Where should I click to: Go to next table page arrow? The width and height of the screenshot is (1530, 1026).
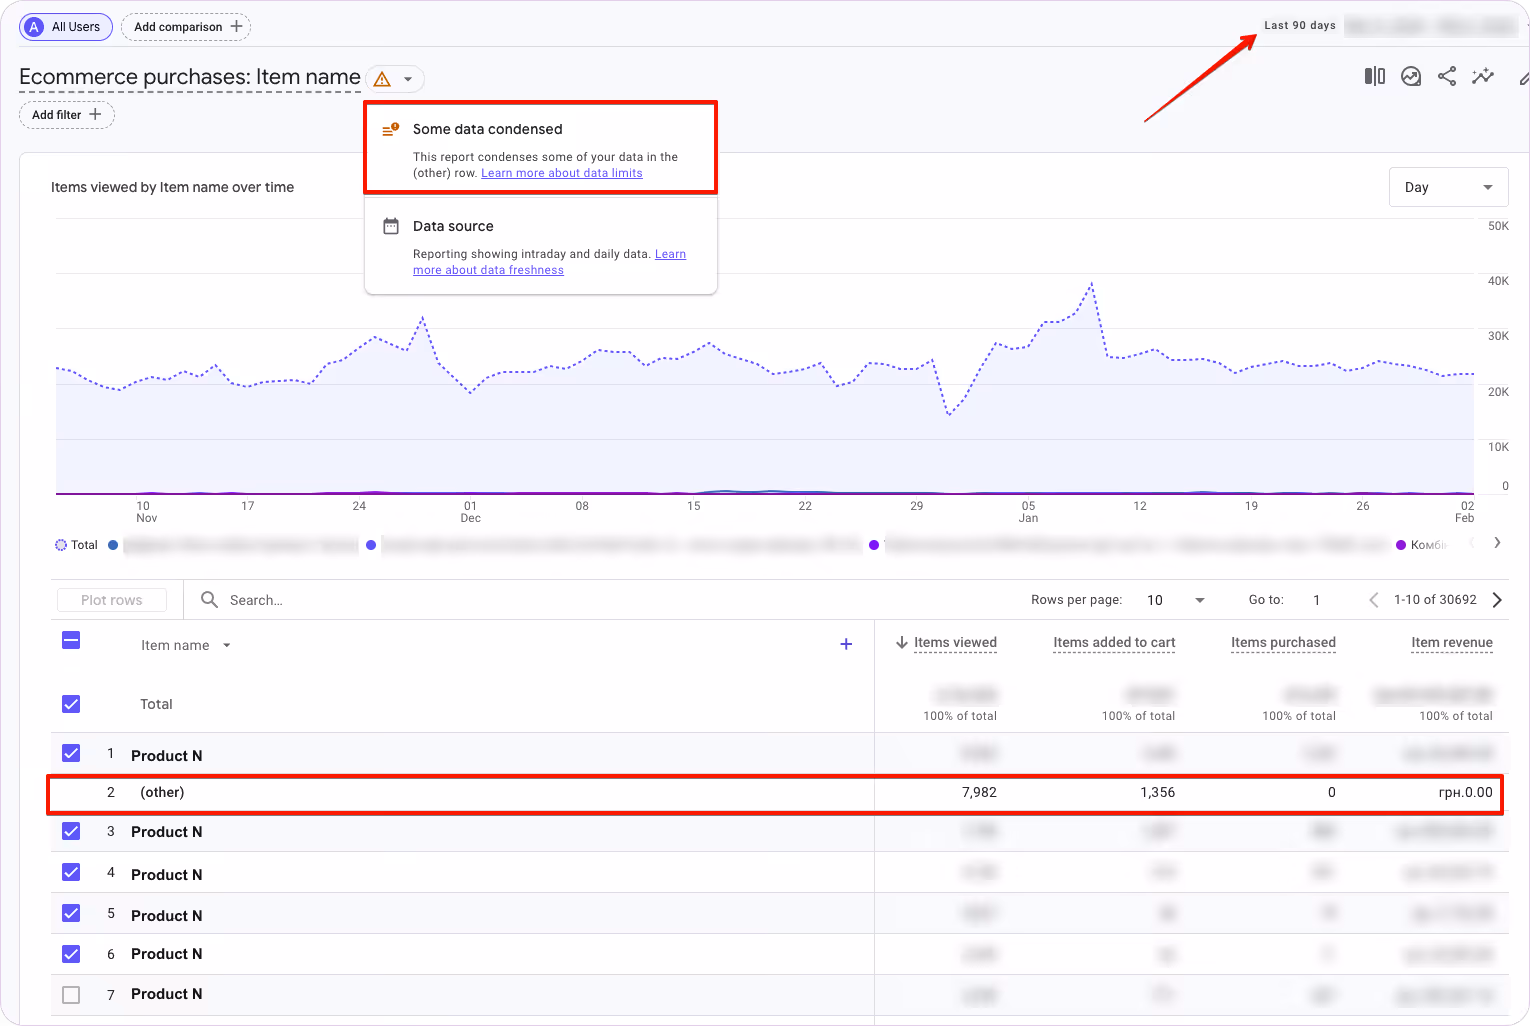pos(1497,600)
